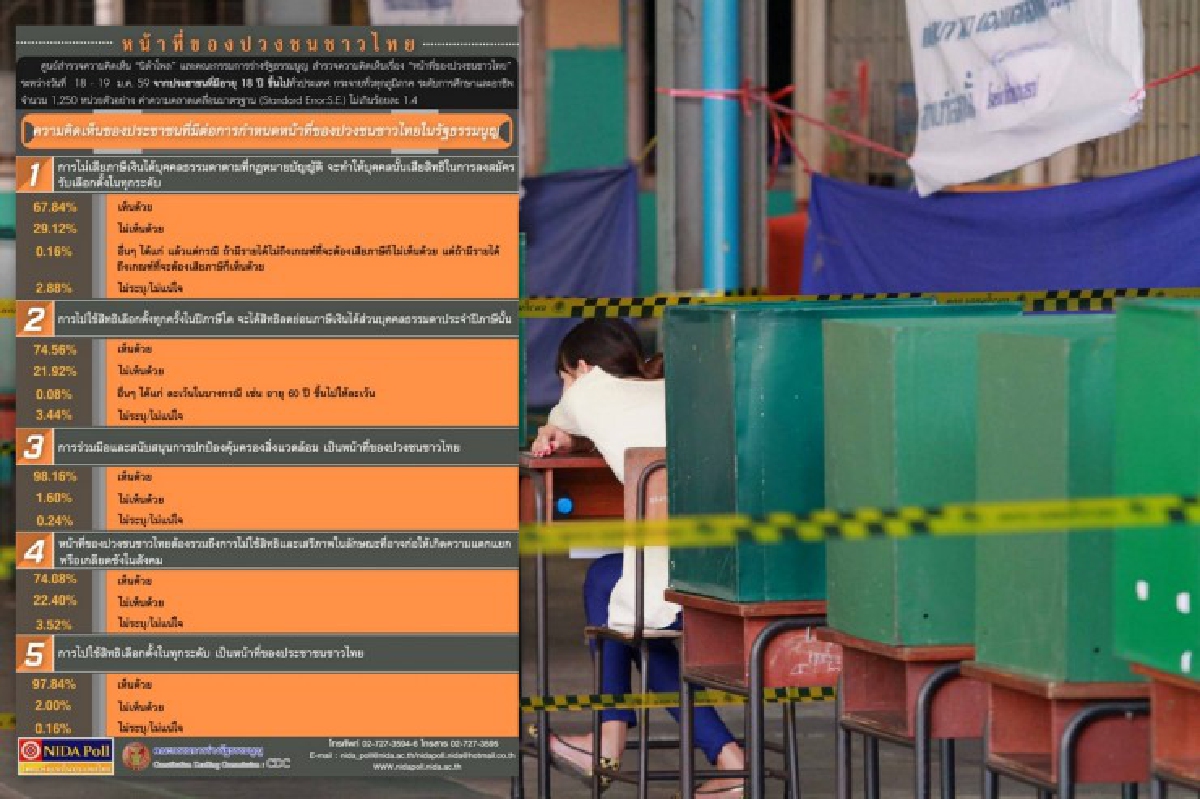The height and width of the screenshot is (799, 1200).
Task: Click the "CDC" text in the footer
Action: [279, 762]
